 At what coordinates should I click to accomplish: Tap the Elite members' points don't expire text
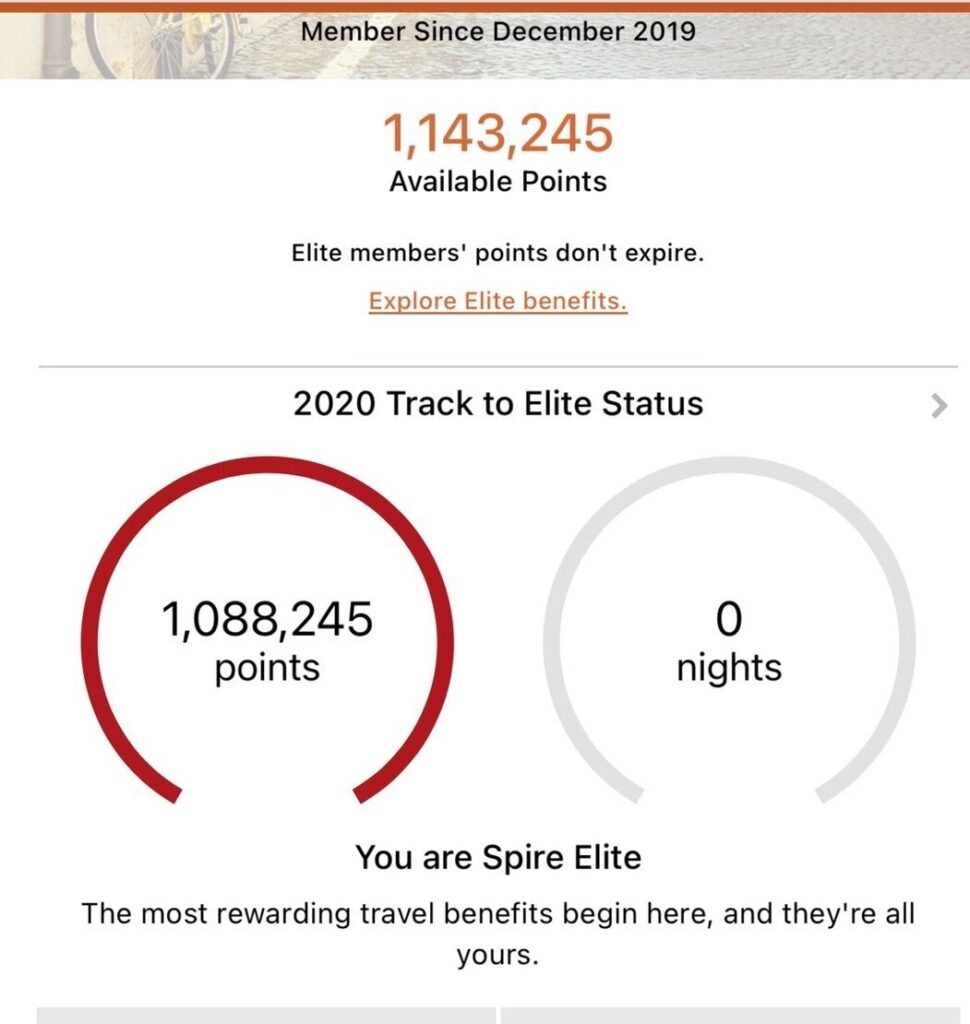(x=498, y=253)
